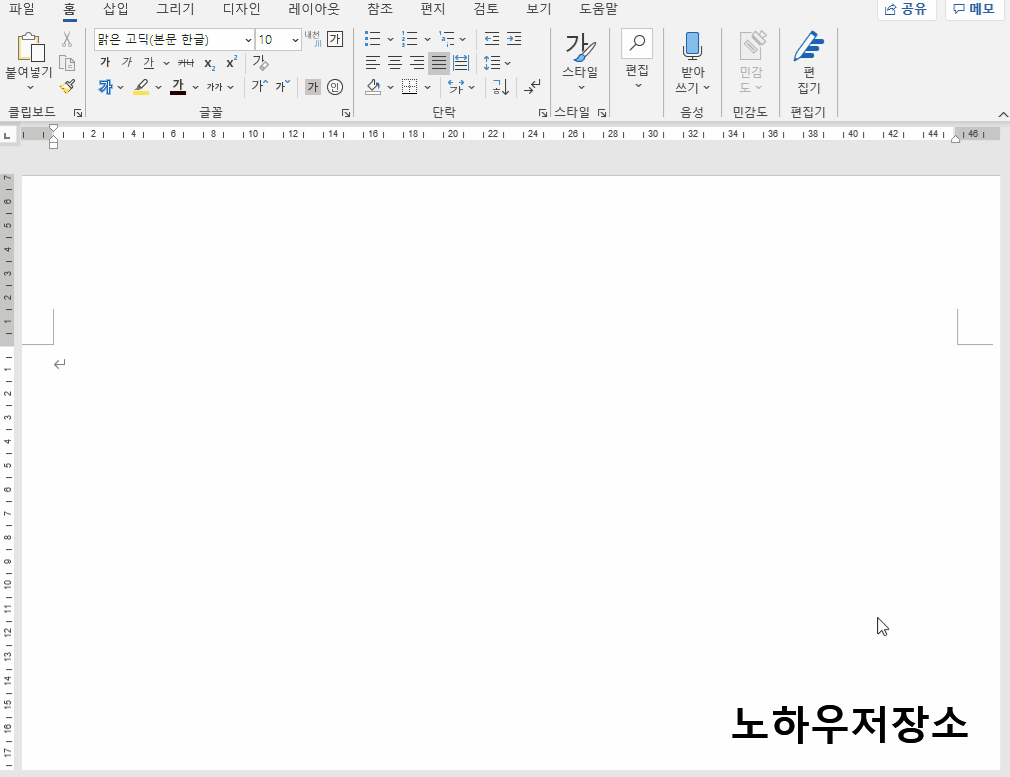Decrease paragraph indent
Image resolution: width=1010 pixels, height=777 pixels.
point(492,39)
